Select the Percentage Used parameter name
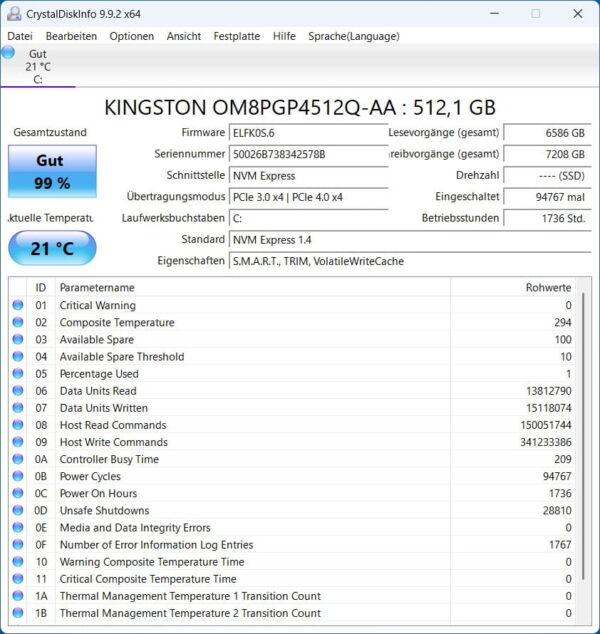 click(x=99, y=374)
